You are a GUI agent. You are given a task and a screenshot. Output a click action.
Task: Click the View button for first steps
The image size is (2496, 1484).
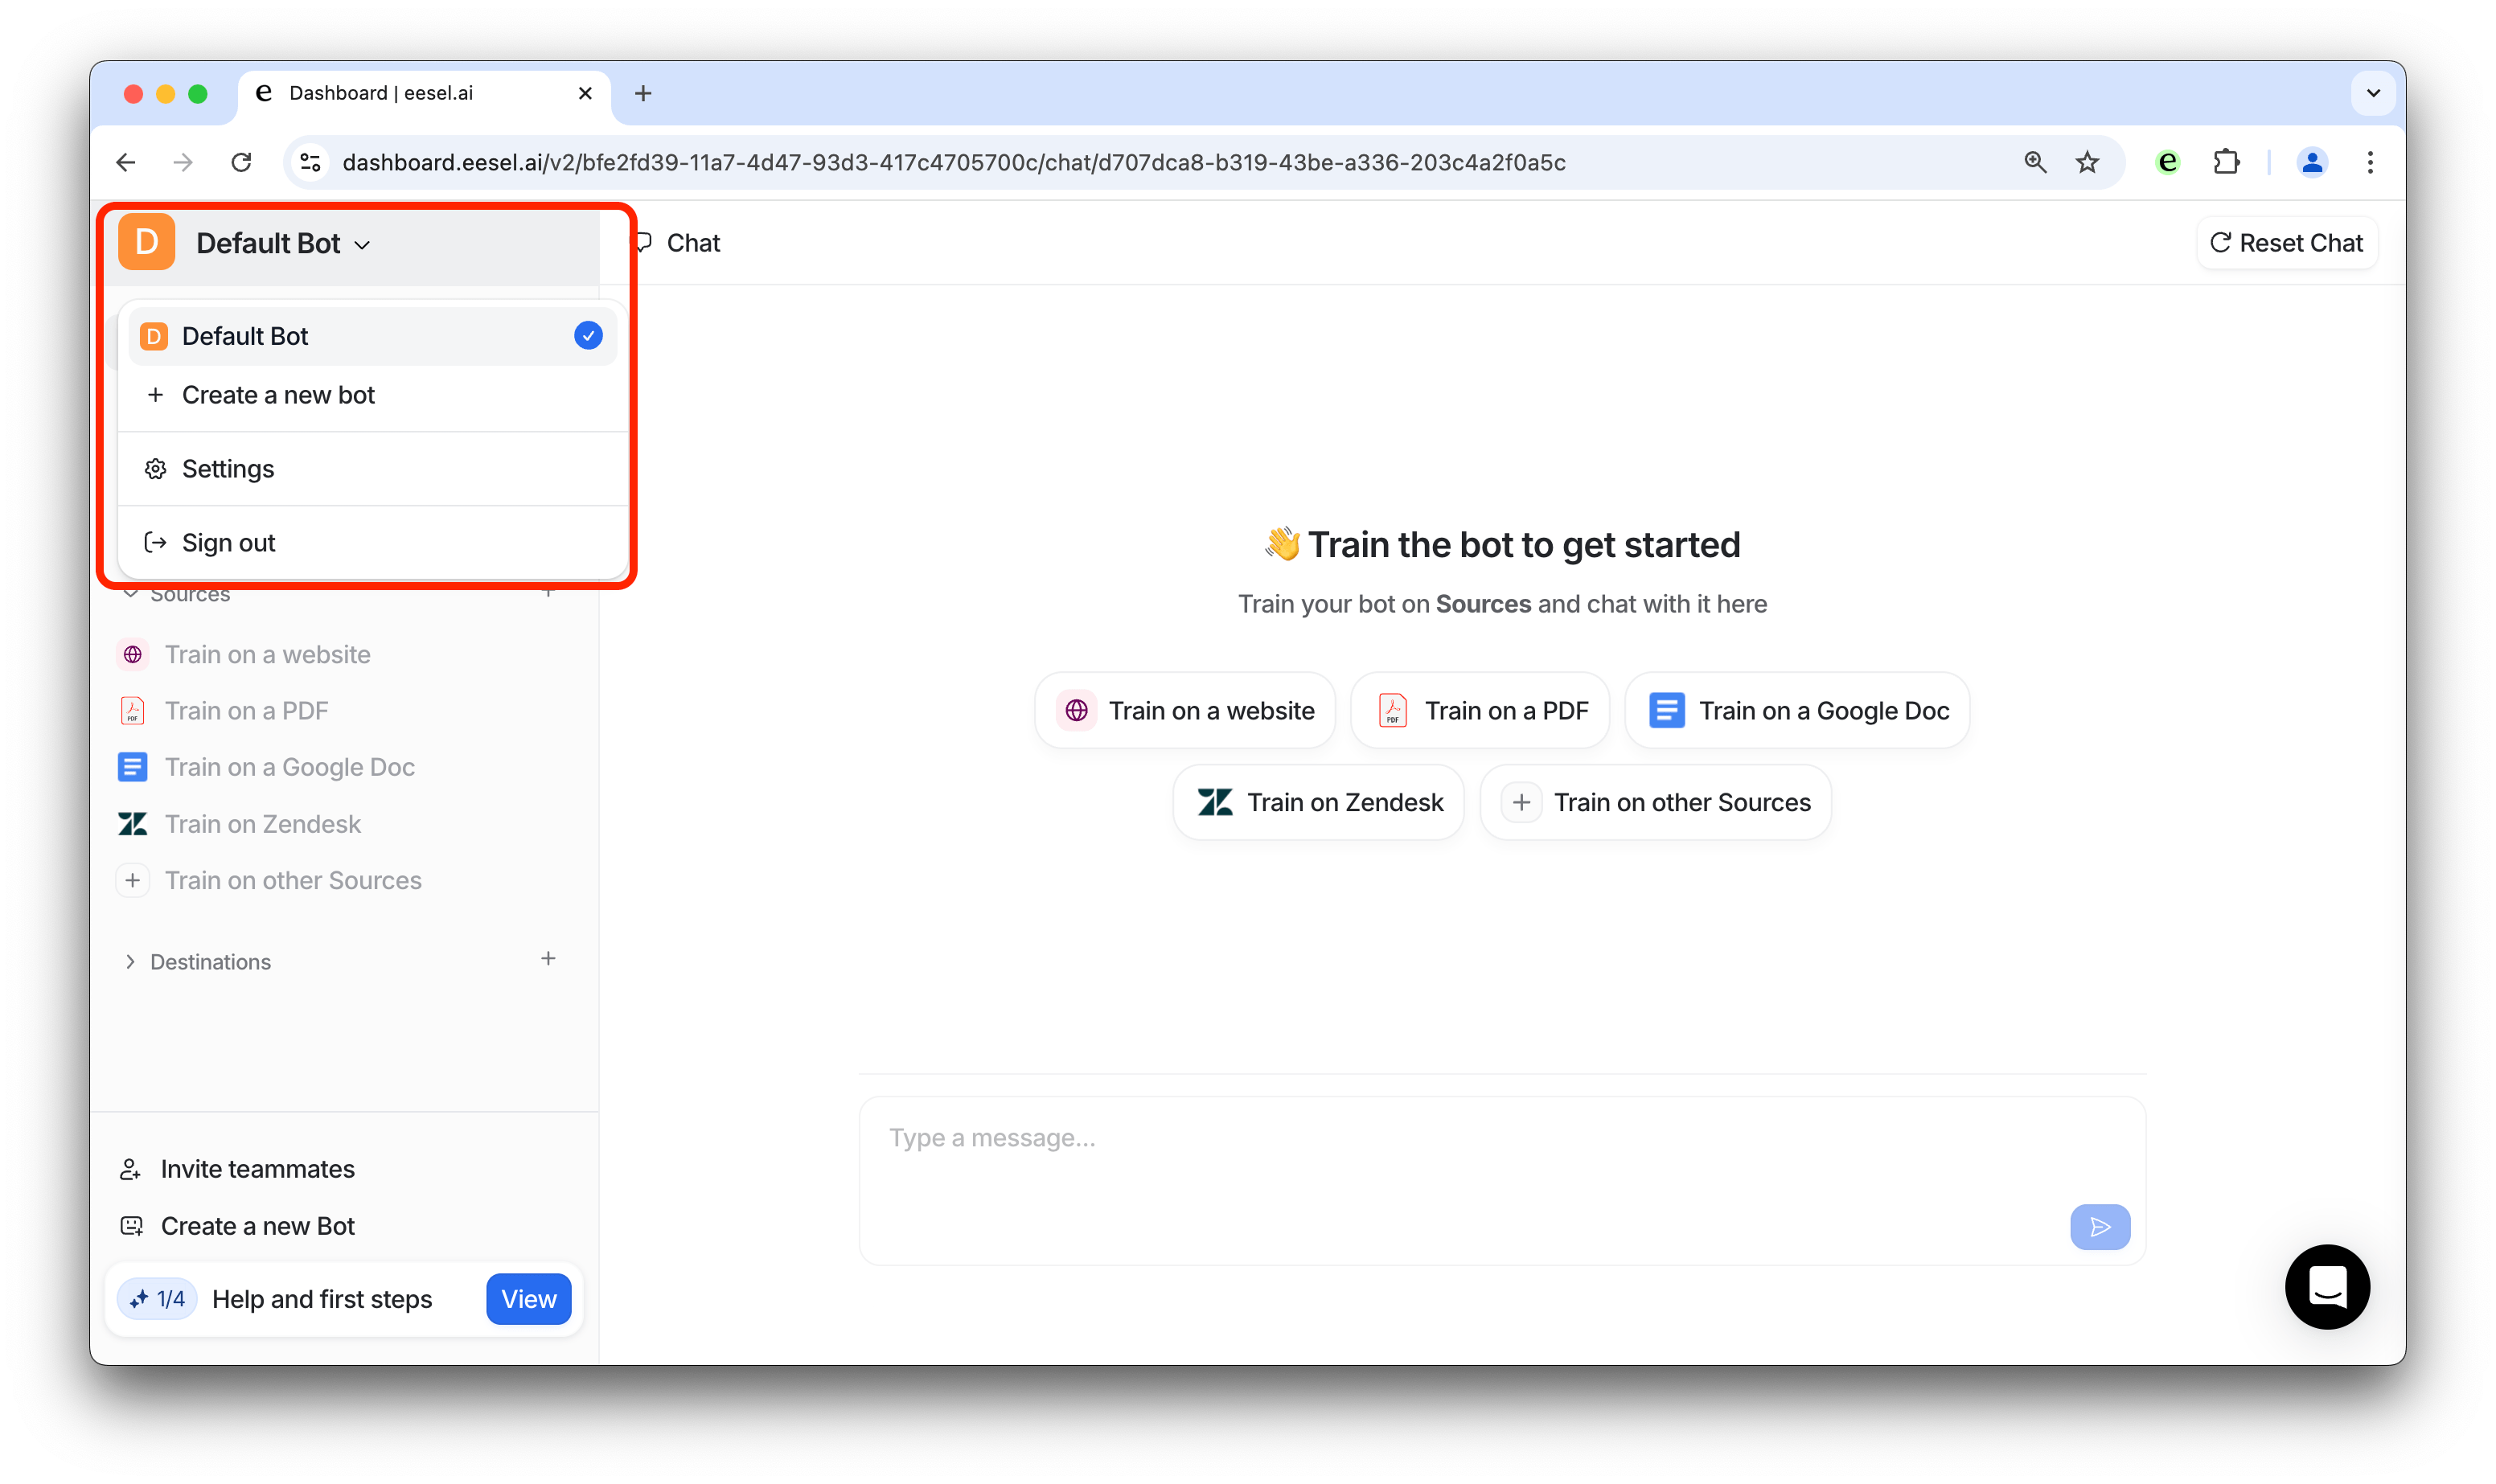(528, 1298)
